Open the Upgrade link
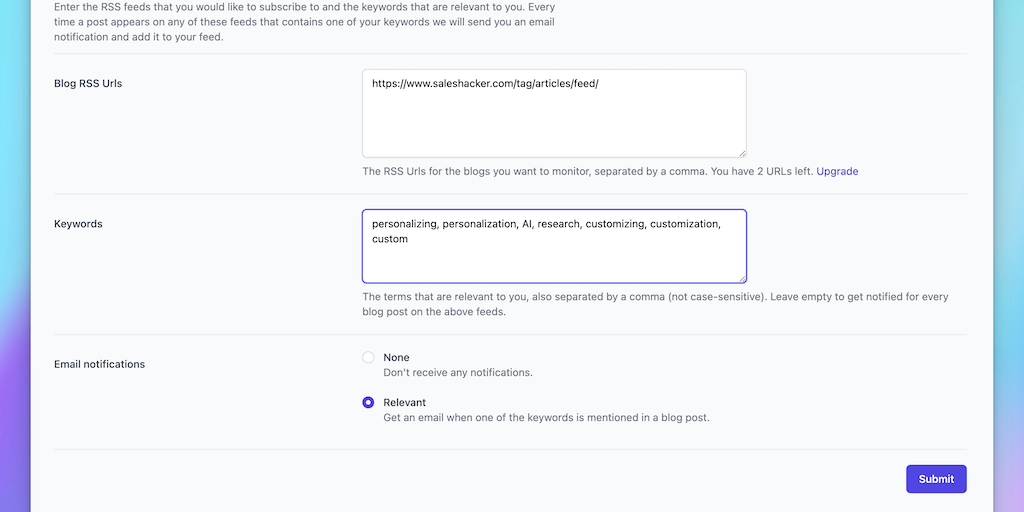Viewport: 1024px width, 512px height. coord(837,171)
